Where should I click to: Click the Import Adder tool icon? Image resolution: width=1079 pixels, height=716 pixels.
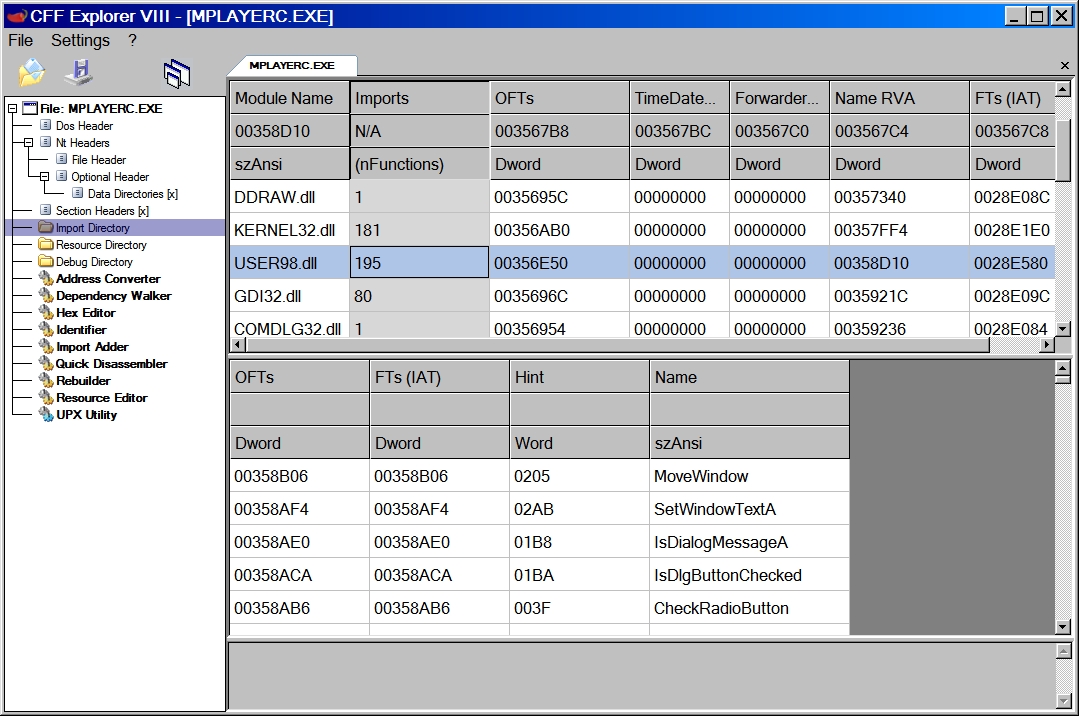coord(46,346)
